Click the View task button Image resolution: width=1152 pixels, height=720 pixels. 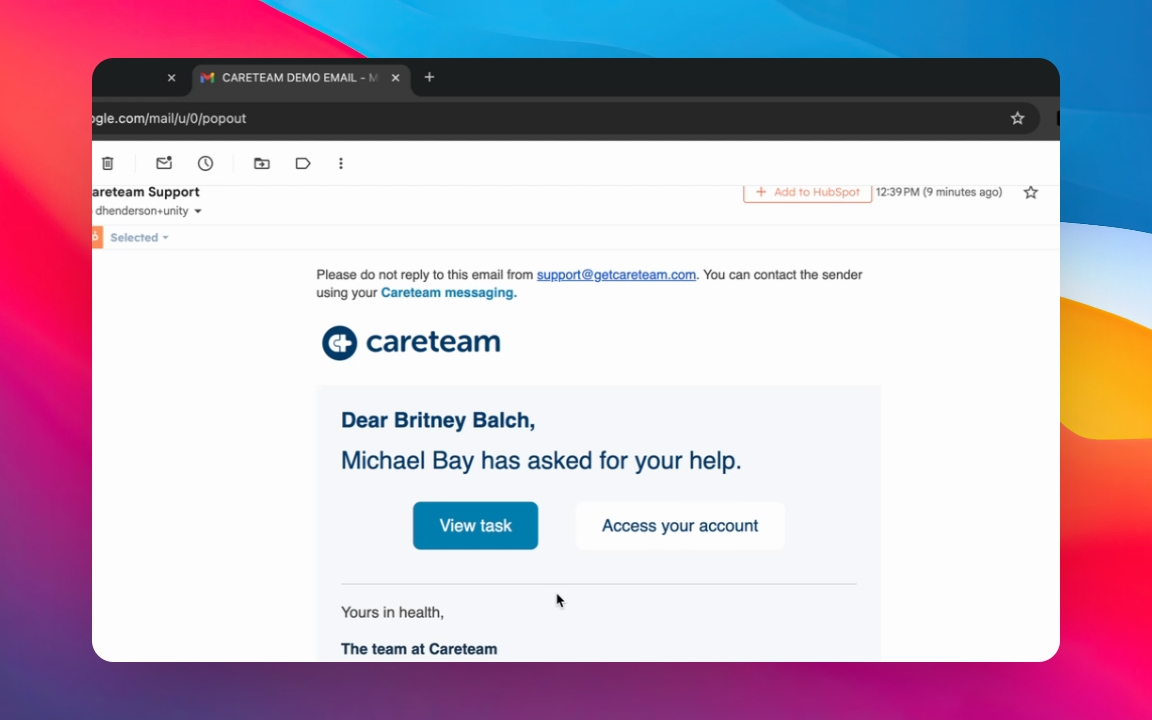click(475, 525)
